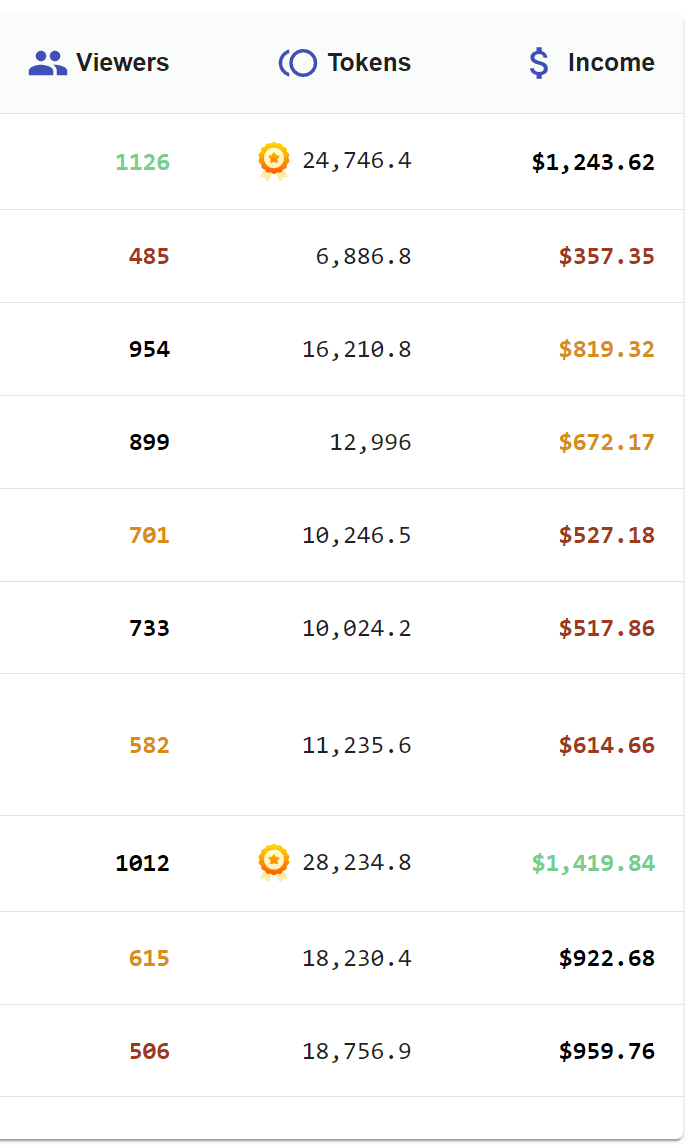Click the Income dollar sign icon
The image size is (696, 1147).
coord(539,63)
